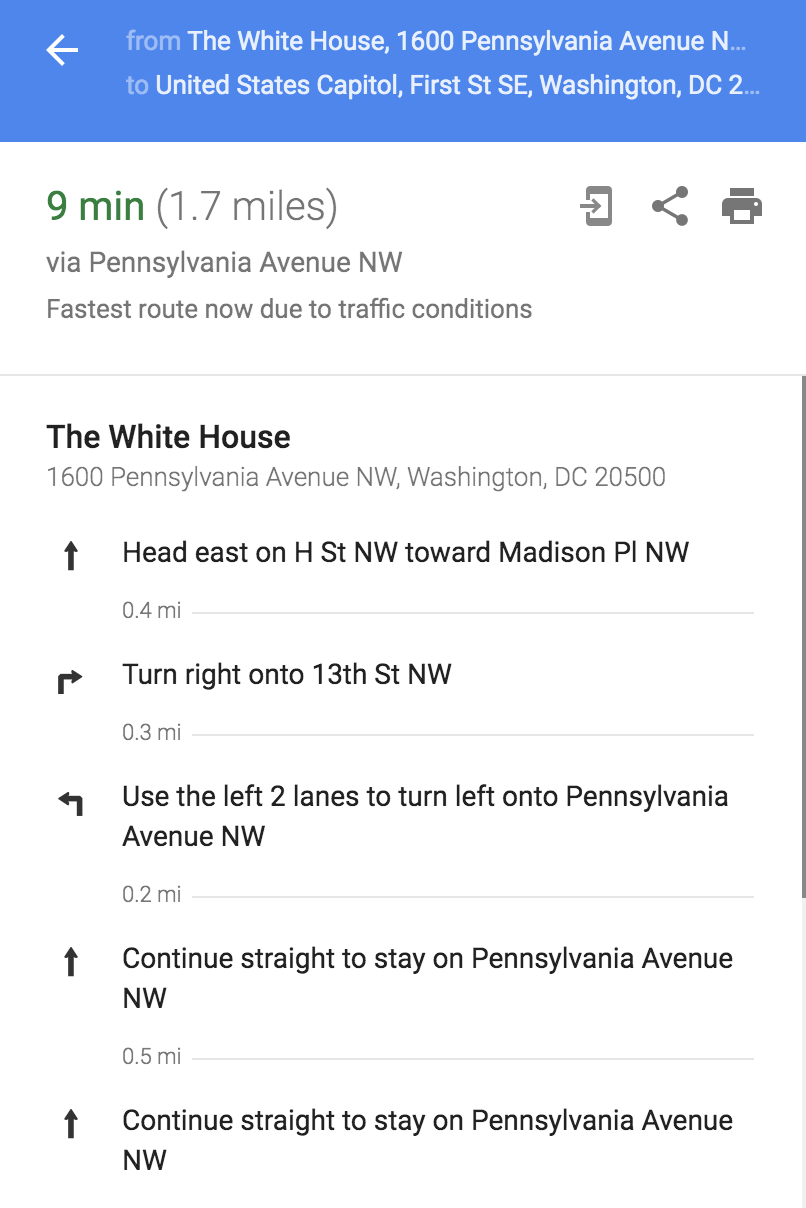
Task: Select the Continue straight step below 0.5 mi
Action: coord(427,1140)
